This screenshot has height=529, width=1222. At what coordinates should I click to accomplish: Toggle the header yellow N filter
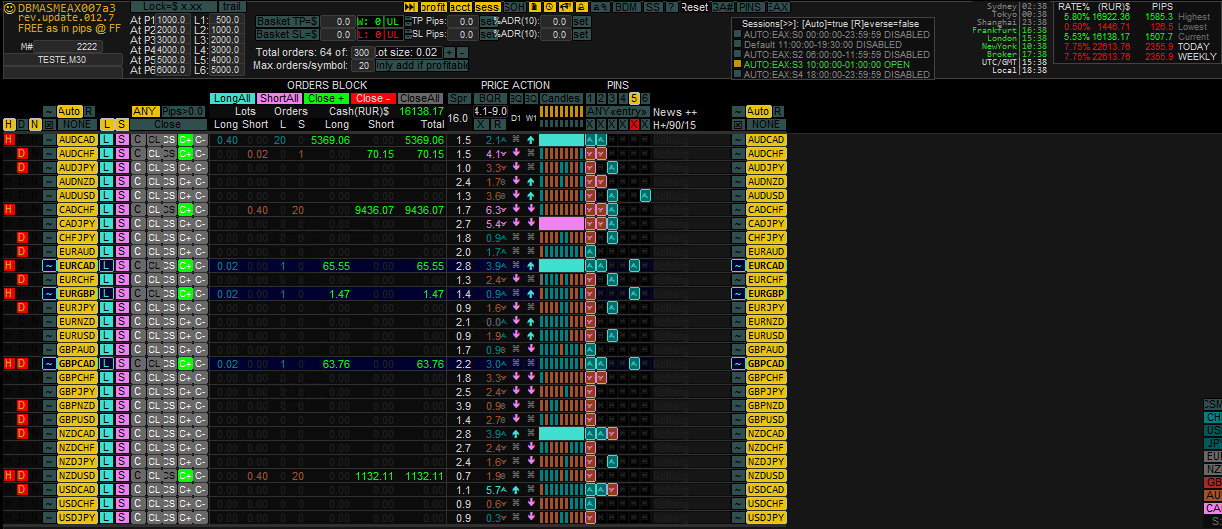(x=35, y=124)
